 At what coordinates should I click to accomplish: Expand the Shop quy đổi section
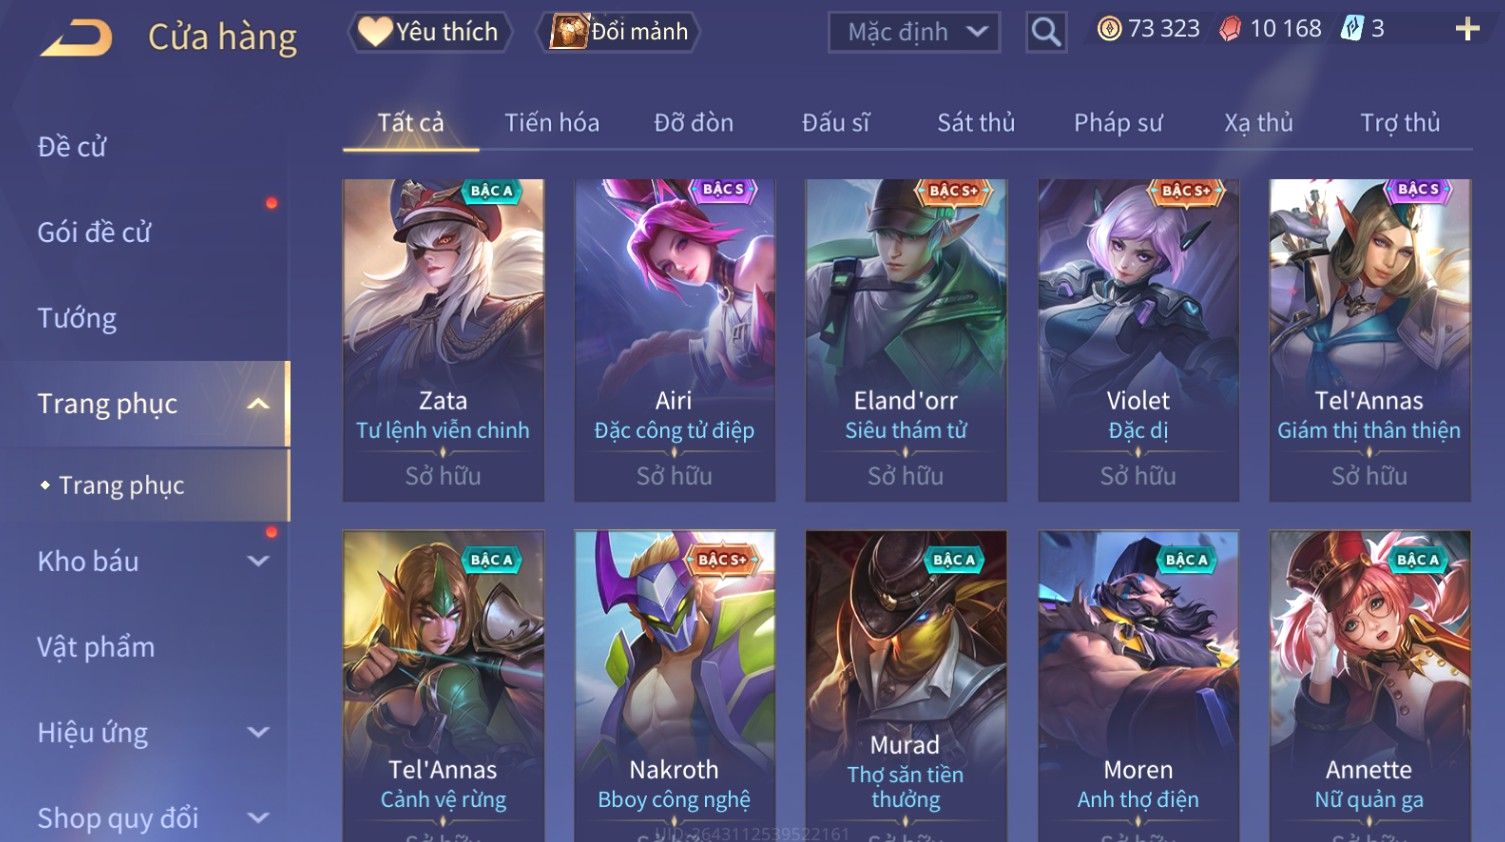[258, 818]
